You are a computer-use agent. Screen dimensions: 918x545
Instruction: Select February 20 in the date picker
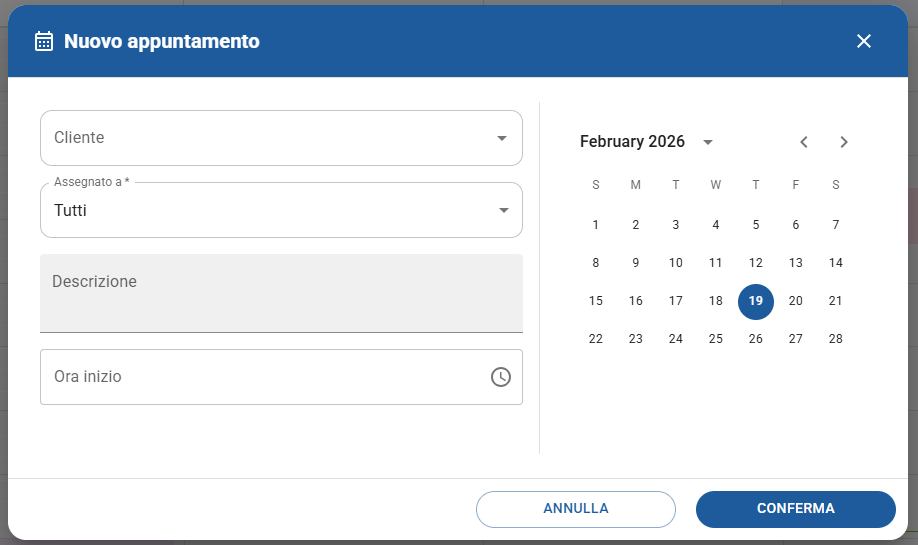796,301
